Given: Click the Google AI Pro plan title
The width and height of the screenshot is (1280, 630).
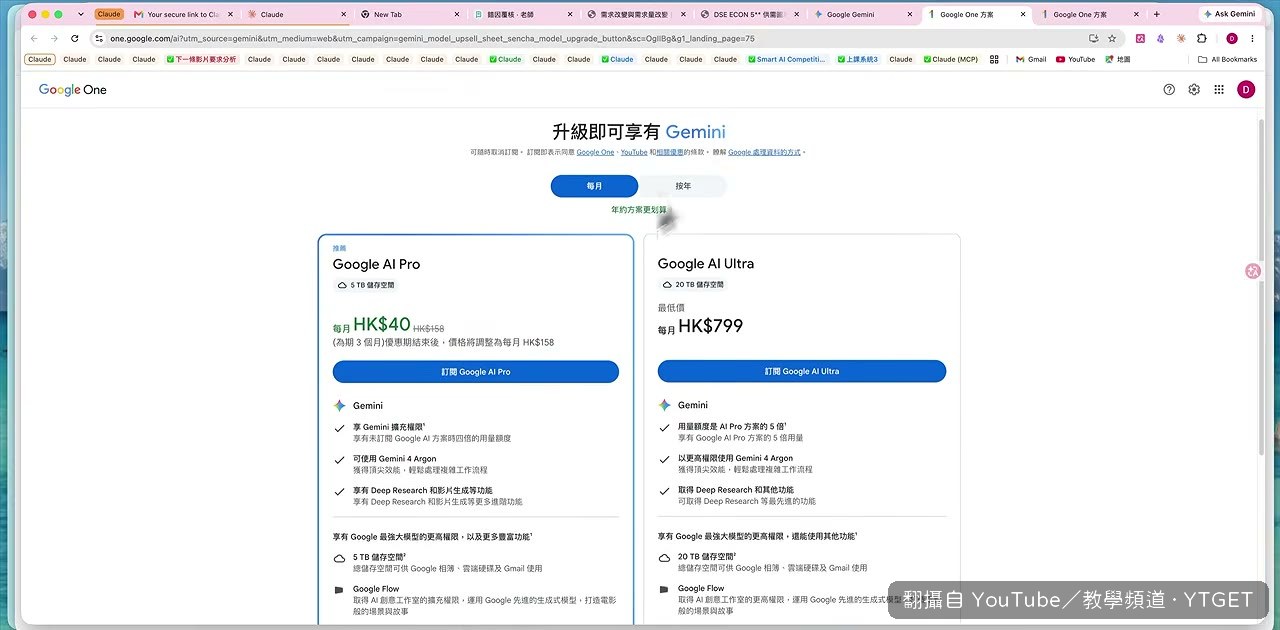Looking at the screenshot, I should tap(376, 264).
